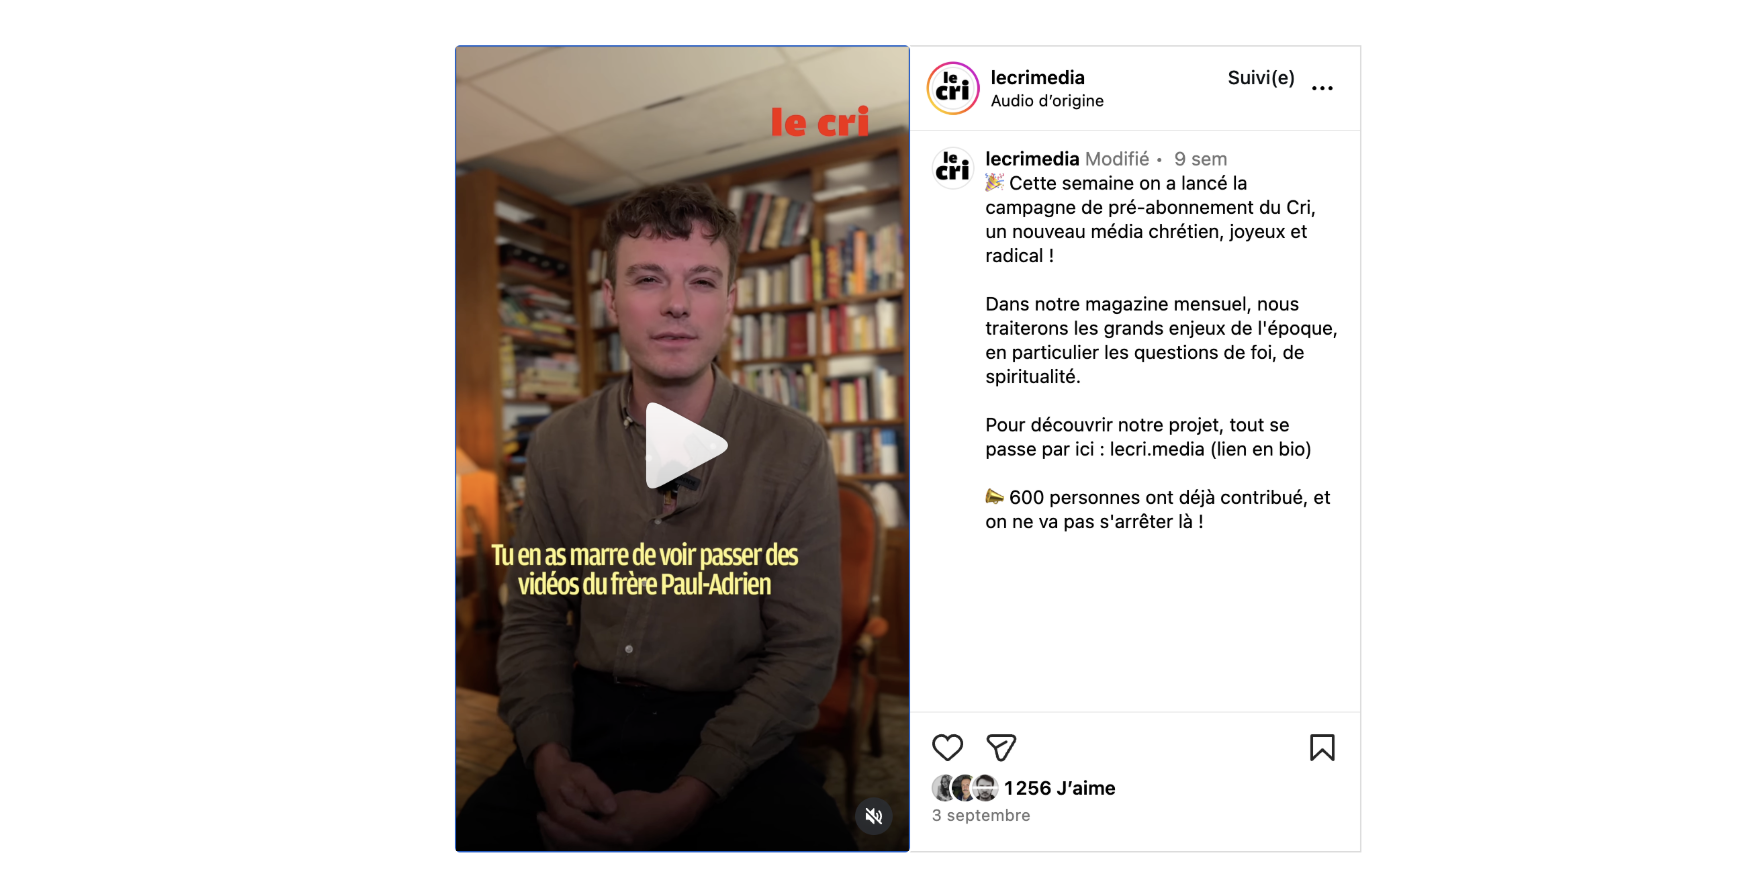Like the post with the heart icon
This screenshot has height=894, width=1756.
(x=947, y=748)
